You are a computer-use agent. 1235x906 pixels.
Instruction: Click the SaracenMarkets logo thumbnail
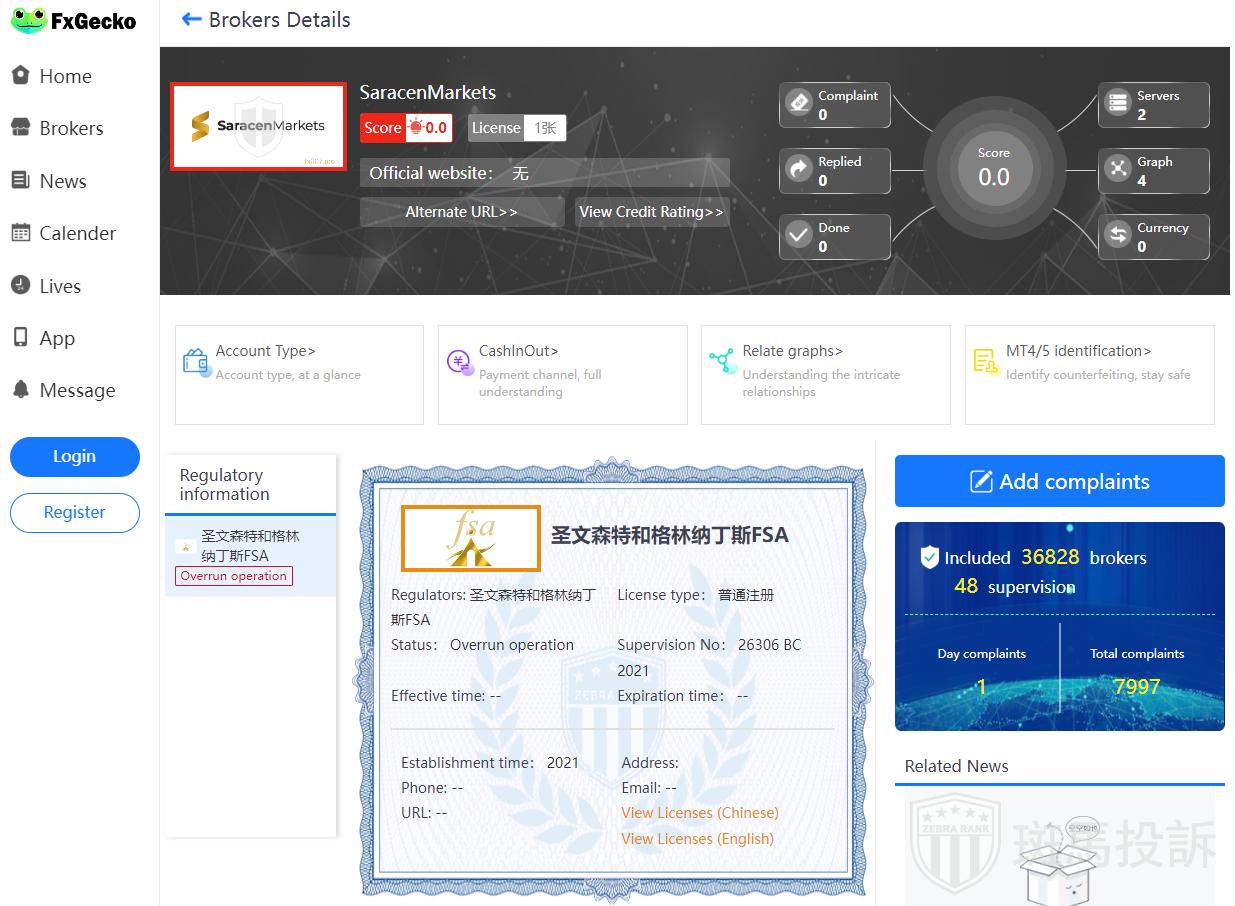[x=258, y=127]
